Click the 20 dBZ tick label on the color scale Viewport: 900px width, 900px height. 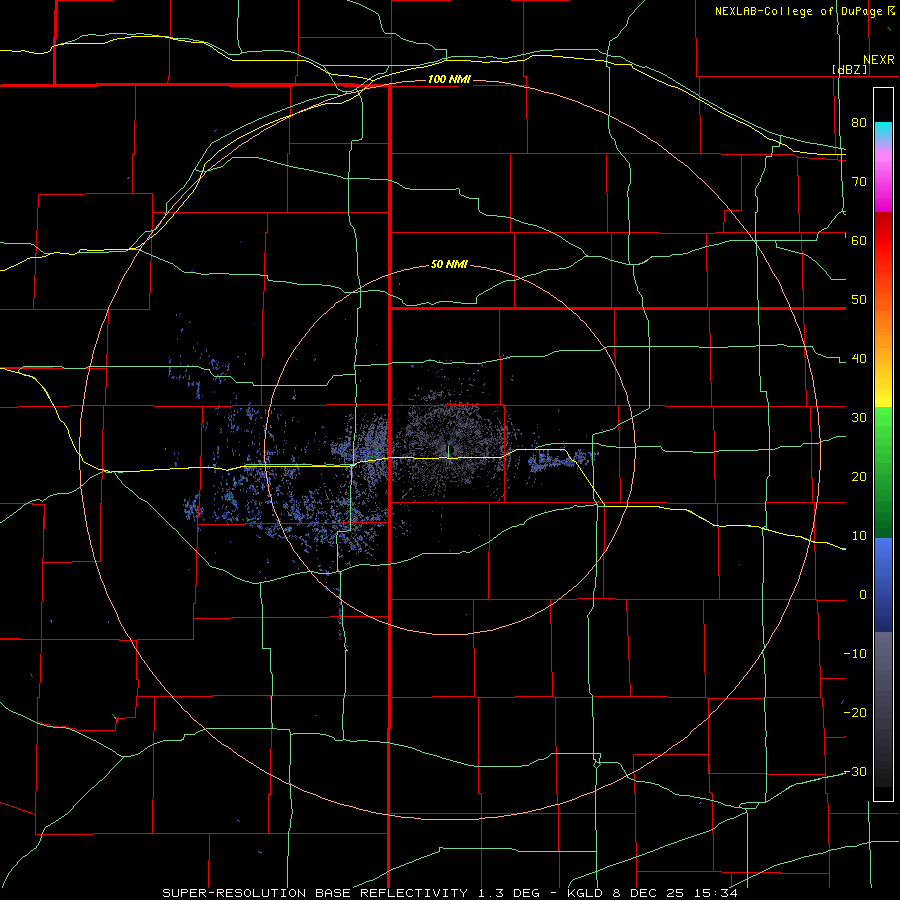coord(859,477)
